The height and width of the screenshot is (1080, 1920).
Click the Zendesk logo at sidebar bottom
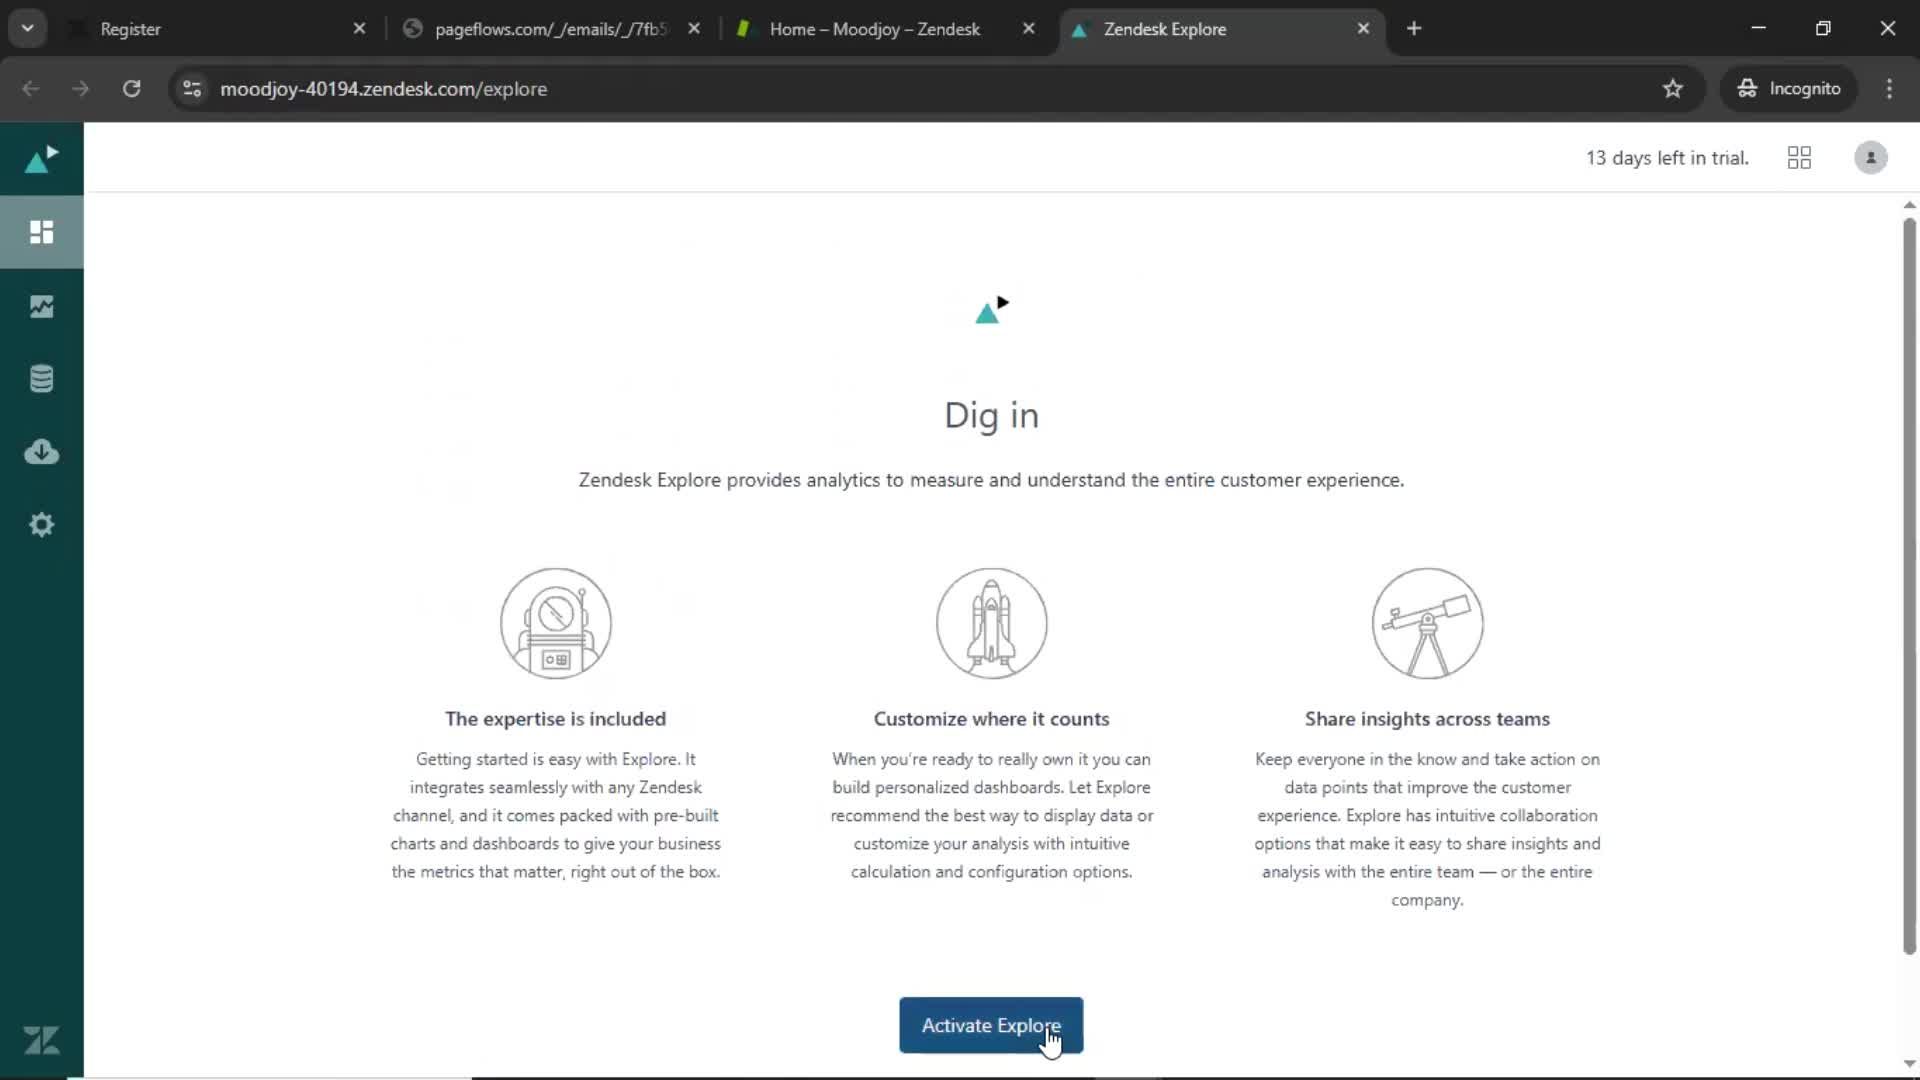[41, 1040]
